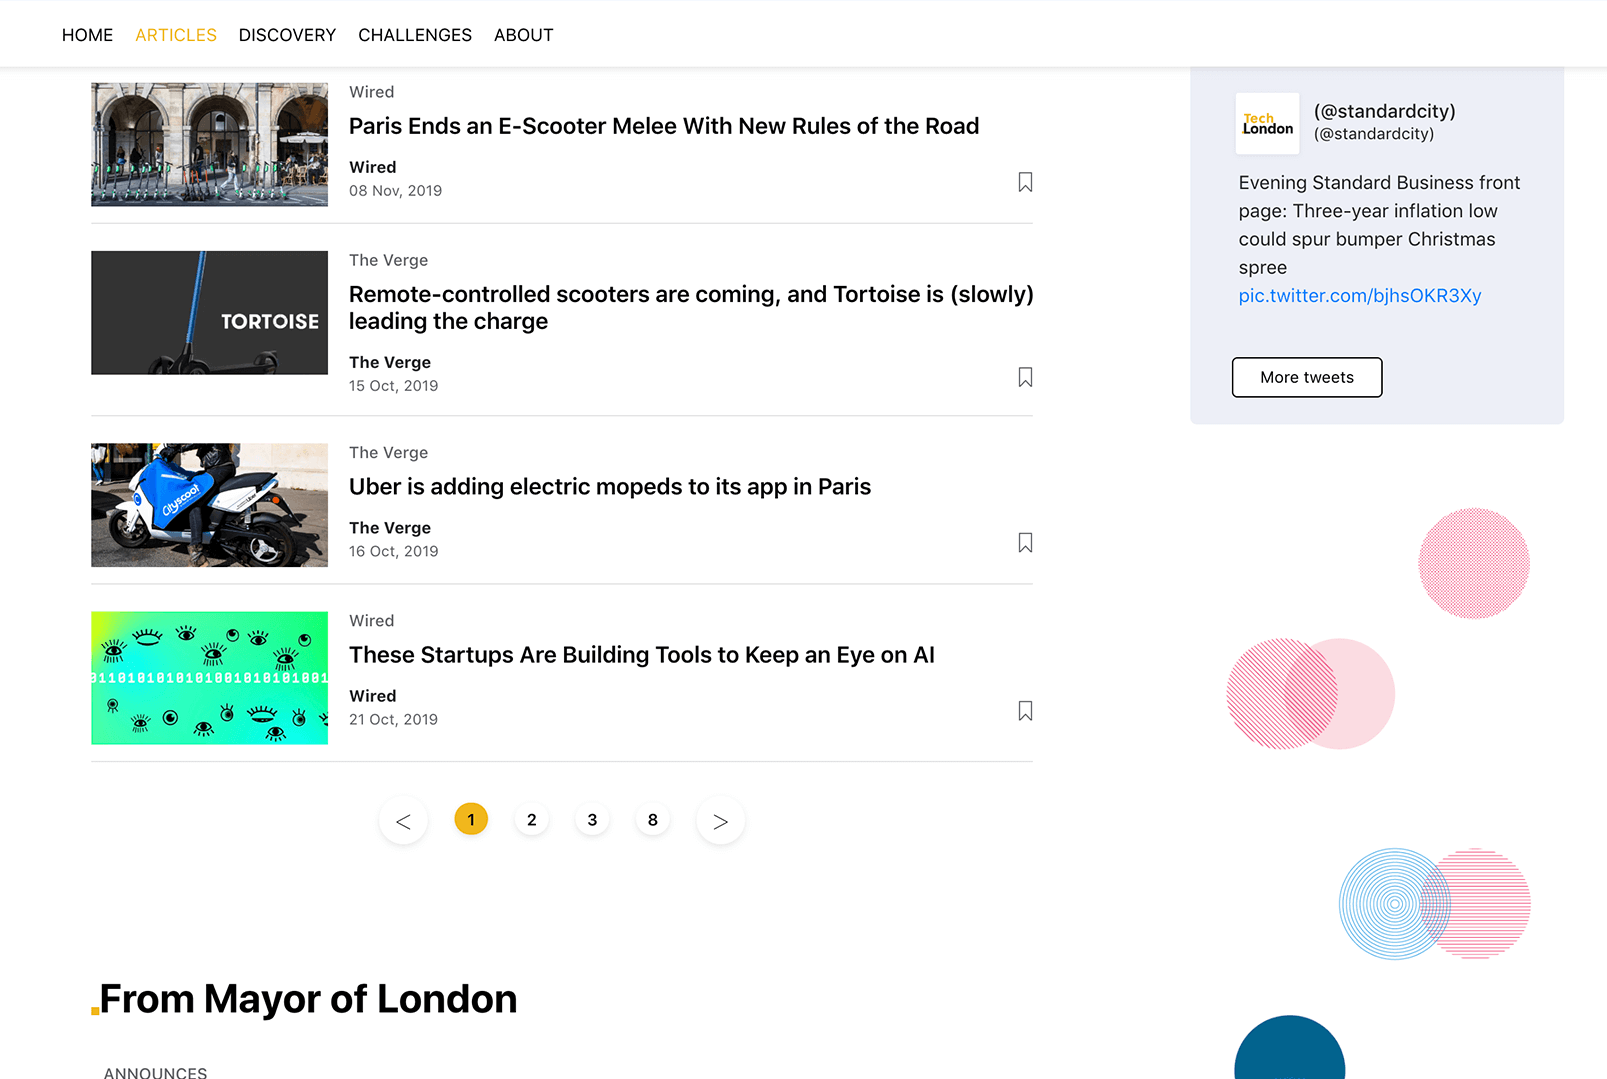This screenshot has height=1079, width=1607.
Task: Go to page 2 in pagination
Action: 532,819
